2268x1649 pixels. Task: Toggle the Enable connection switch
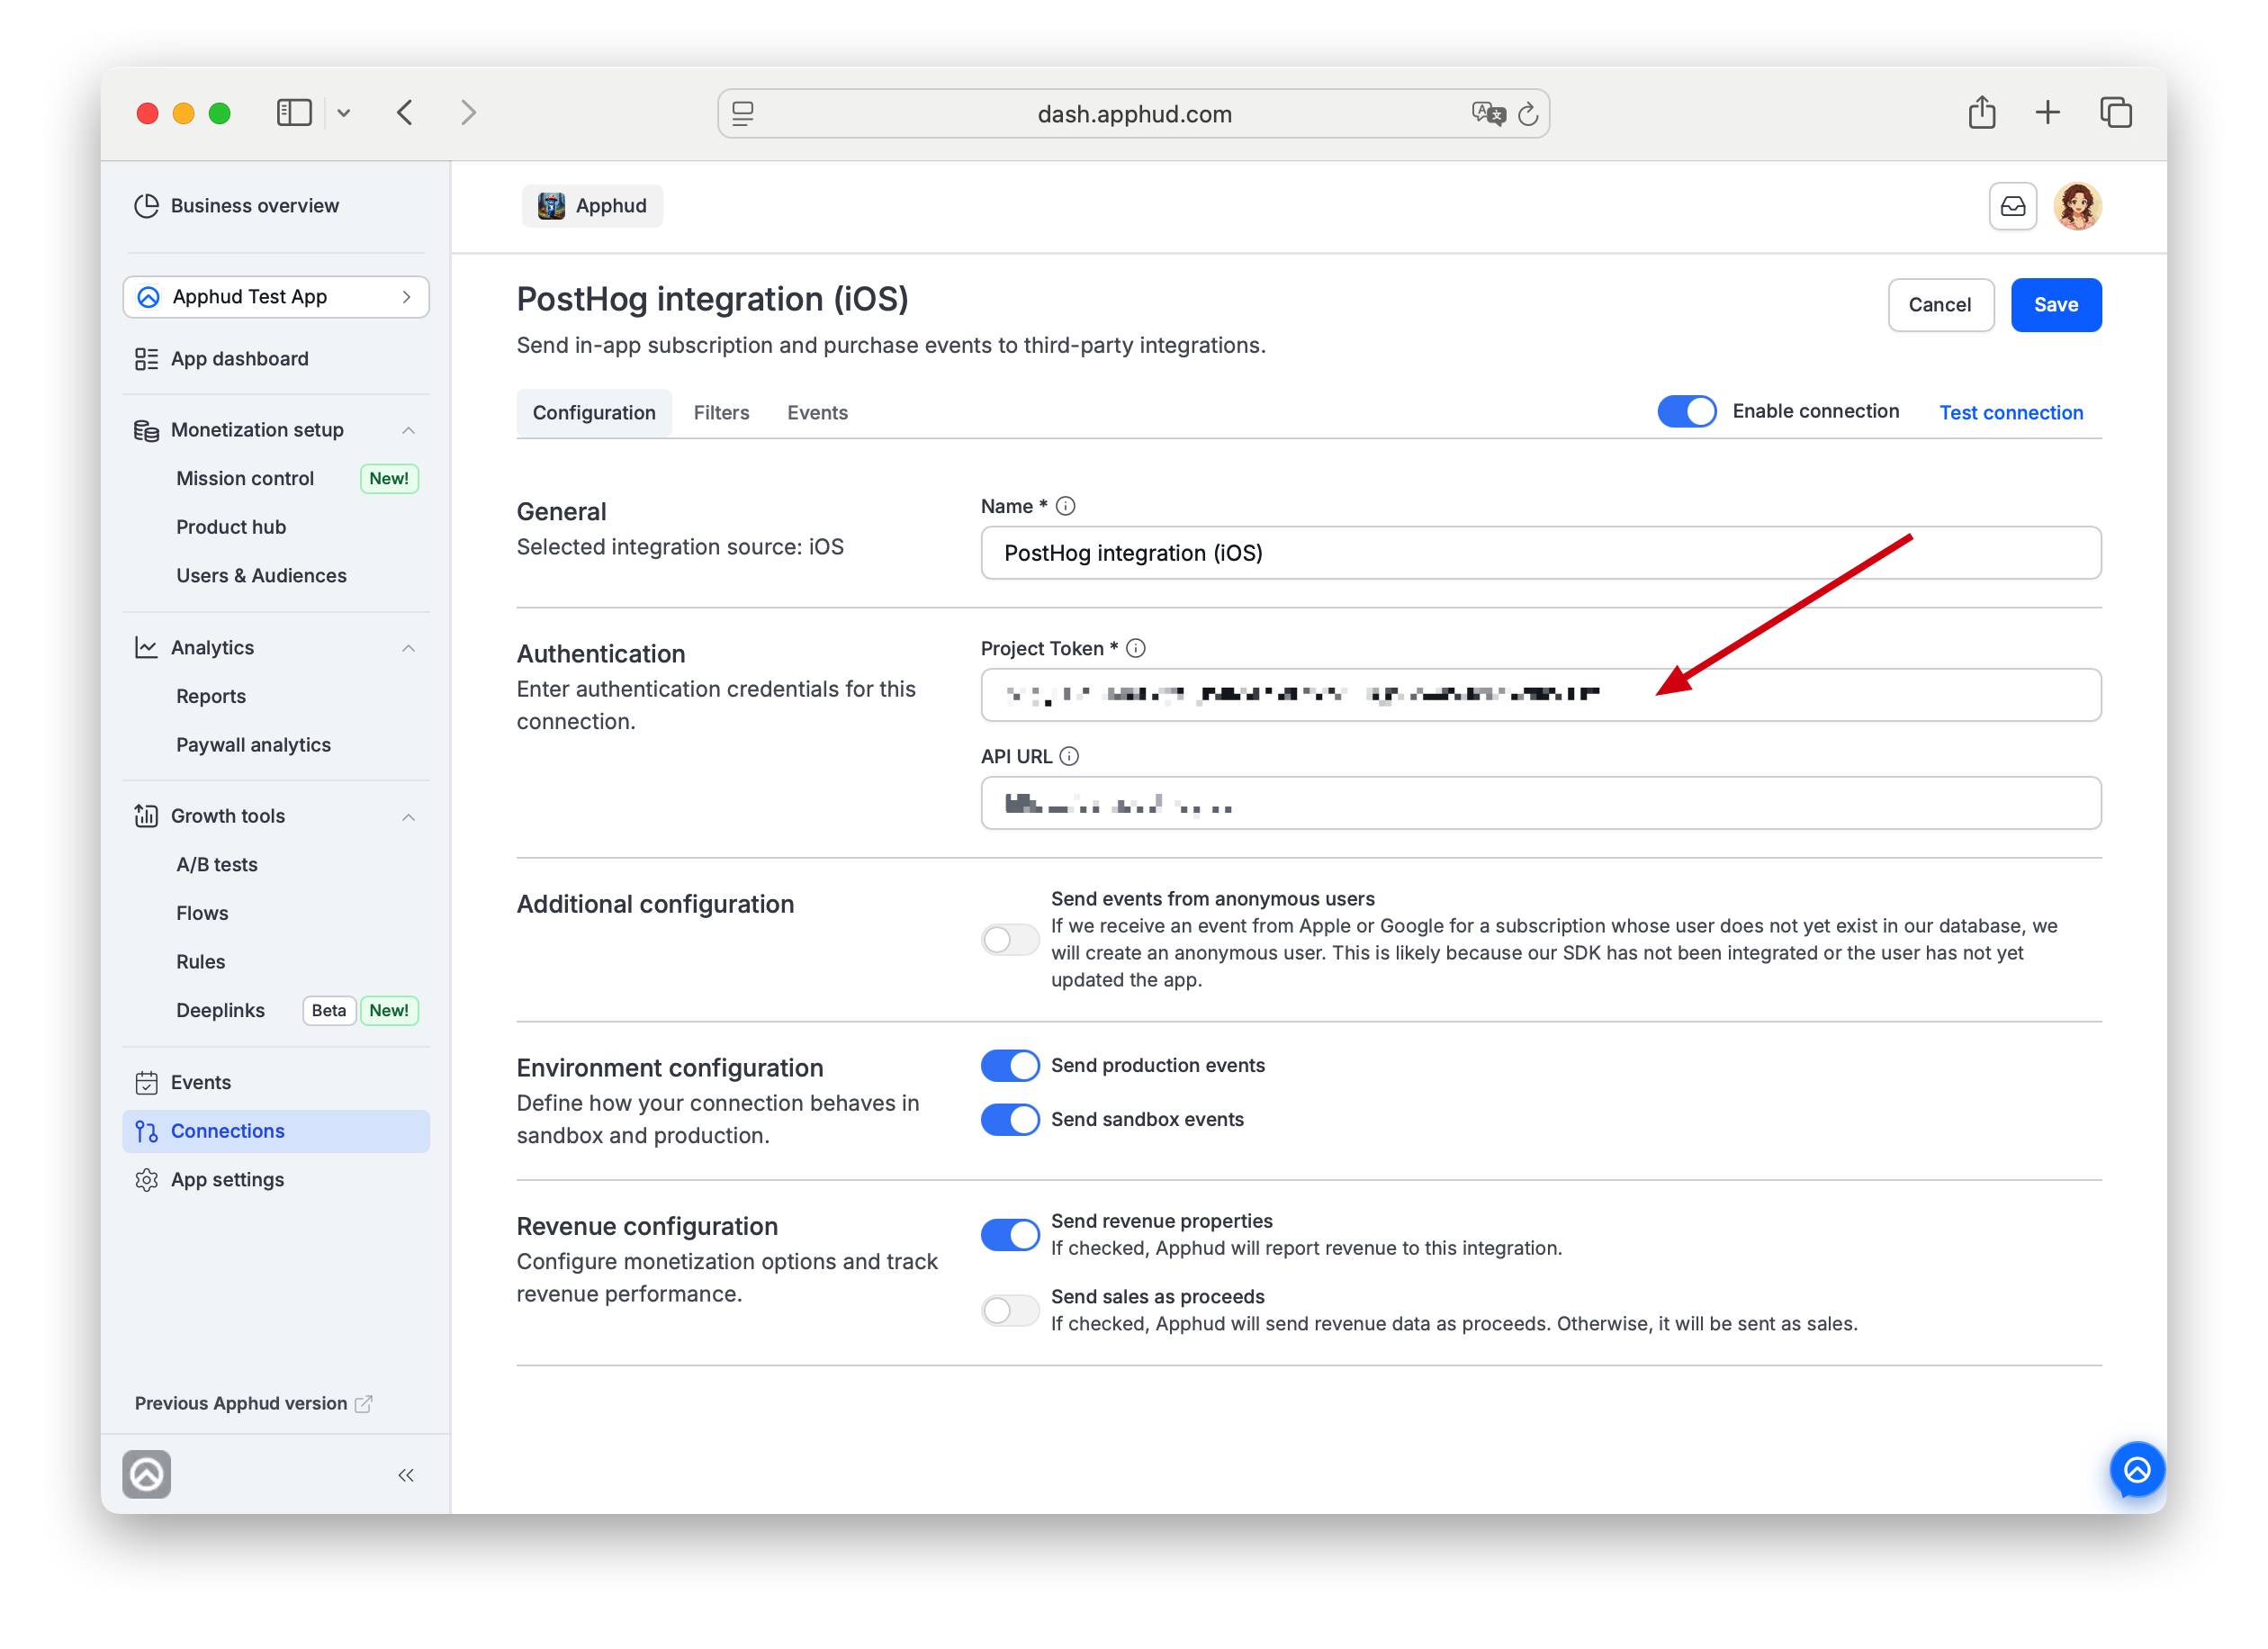point(1686,411)
